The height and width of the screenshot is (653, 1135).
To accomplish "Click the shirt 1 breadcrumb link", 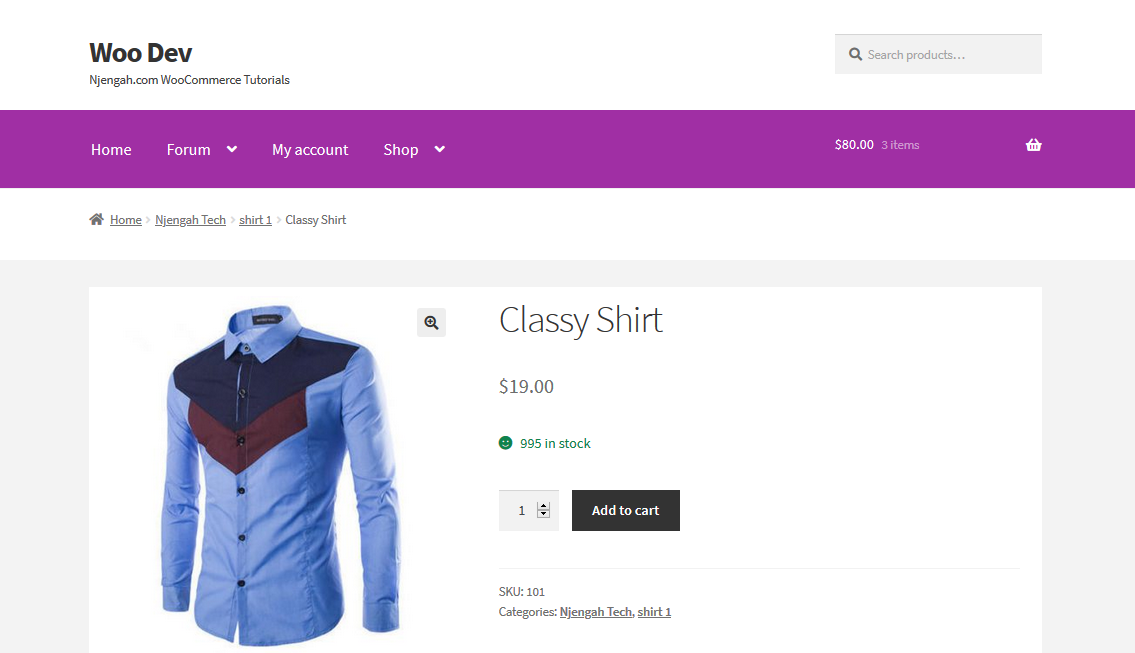I will point(255,220).
